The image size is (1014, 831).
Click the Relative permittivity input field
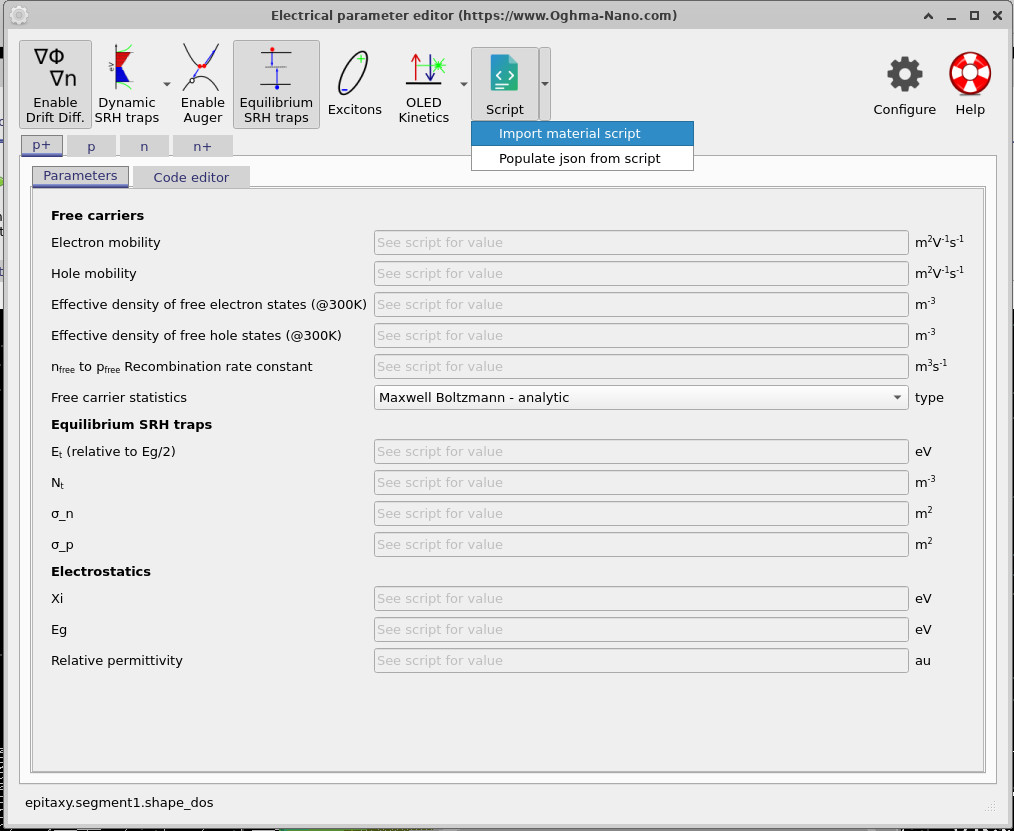pyautogui.click(x=641, y=661)
